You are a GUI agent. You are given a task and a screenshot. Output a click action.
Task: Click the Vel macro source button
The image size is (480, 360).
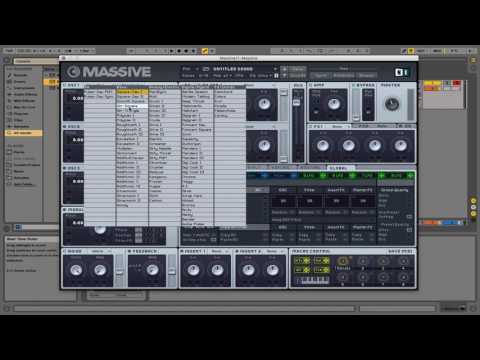point(322,261)
